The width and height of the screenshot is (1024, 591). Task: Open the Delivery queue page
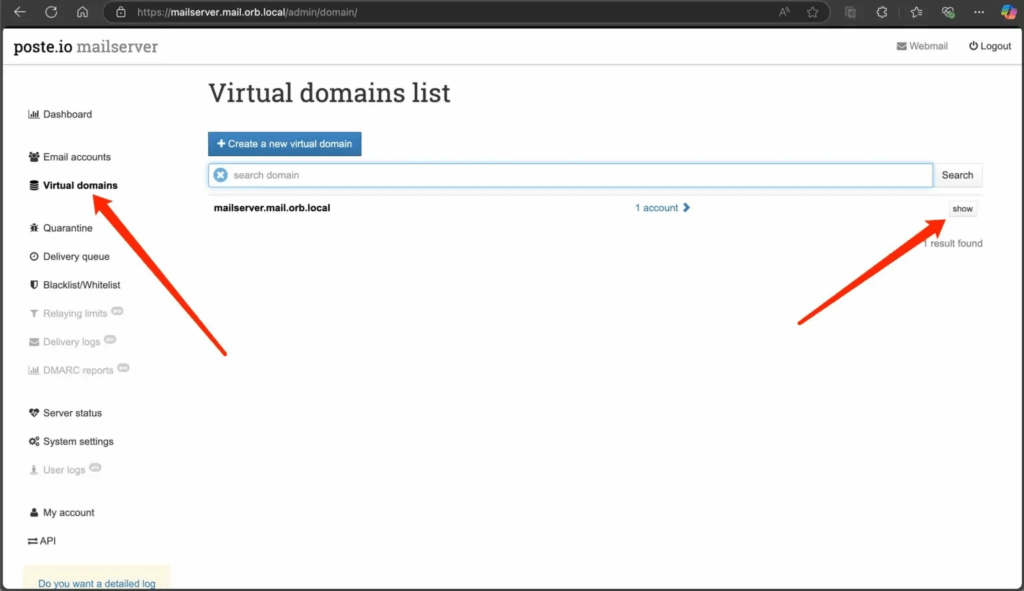coord(76,257)
